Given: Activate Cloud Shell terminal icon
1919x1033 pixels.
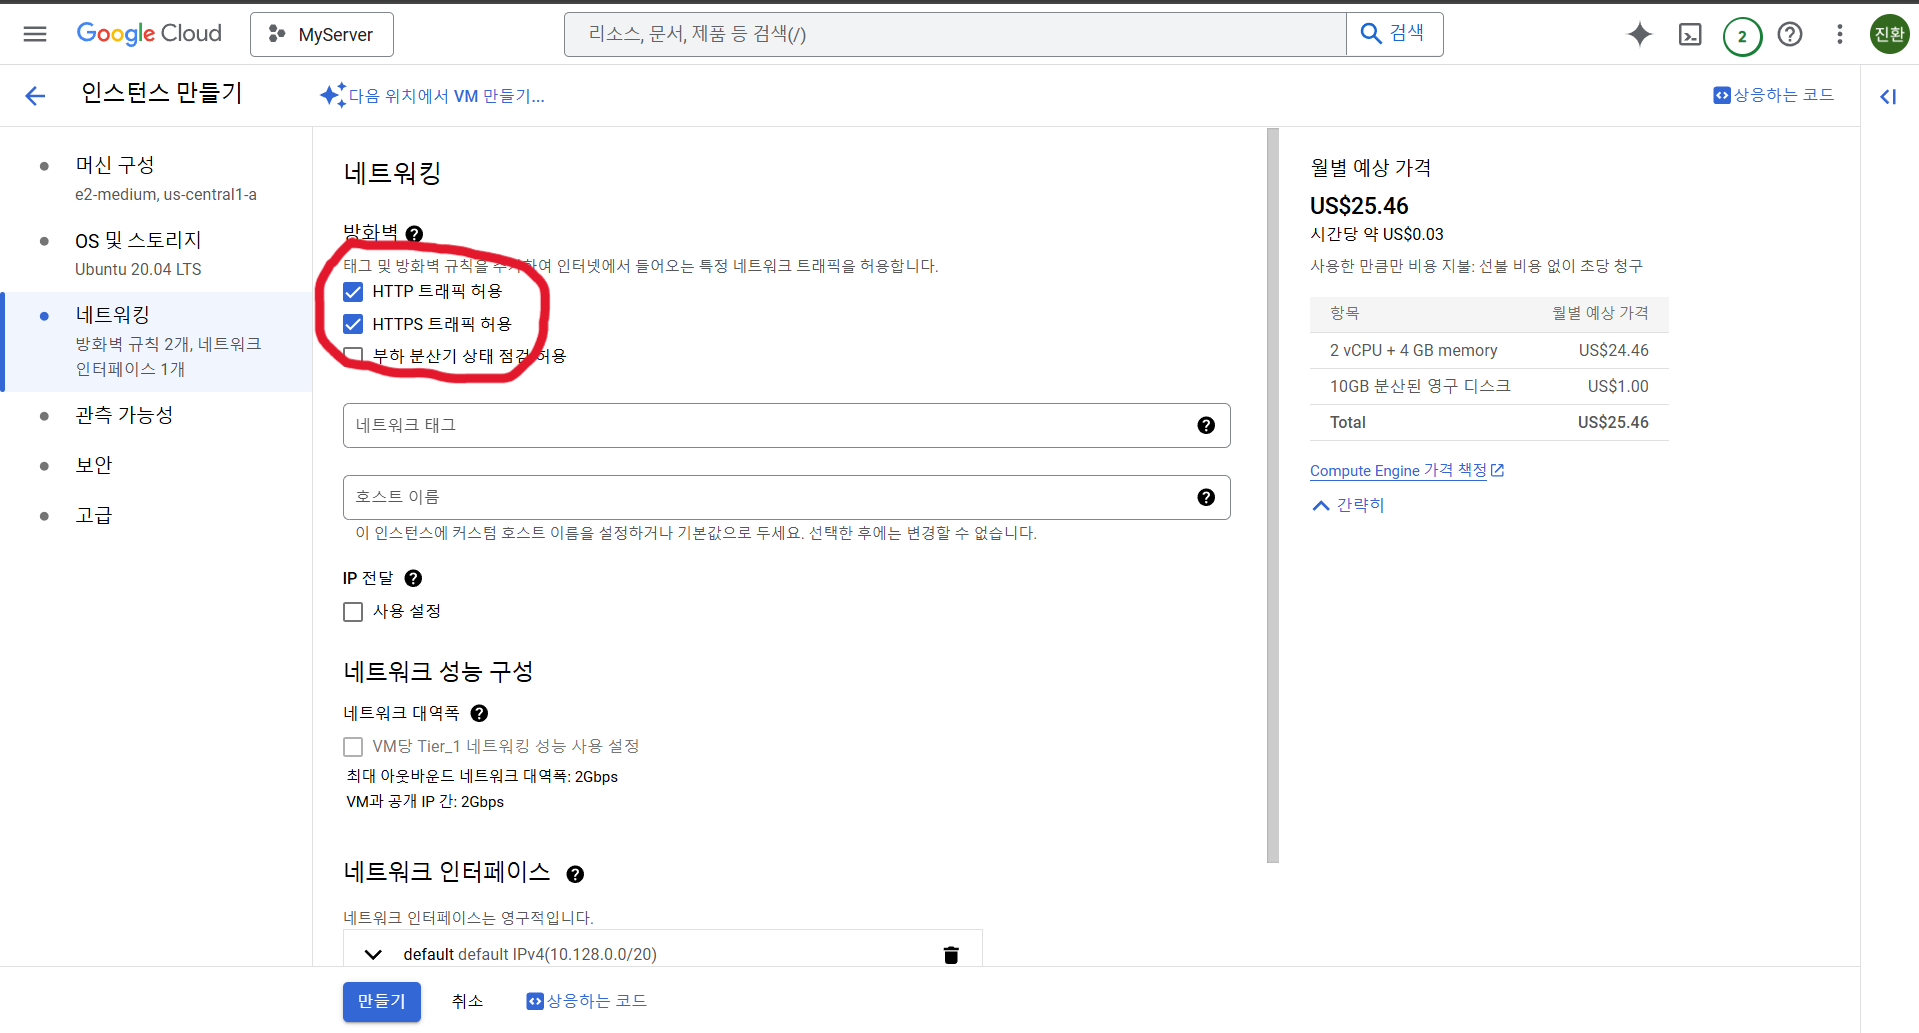Looking at the screenshot, I should (x=1689, y=35).
